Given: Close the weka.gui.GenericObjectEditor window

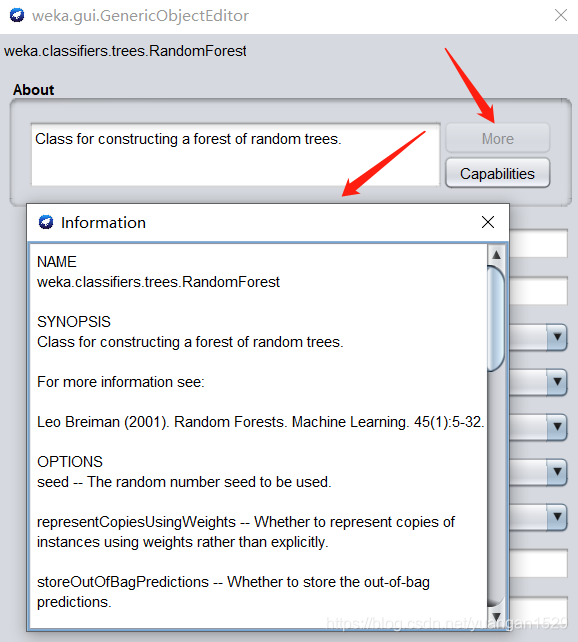Looking at the screenshot, I should pos(561,15).
